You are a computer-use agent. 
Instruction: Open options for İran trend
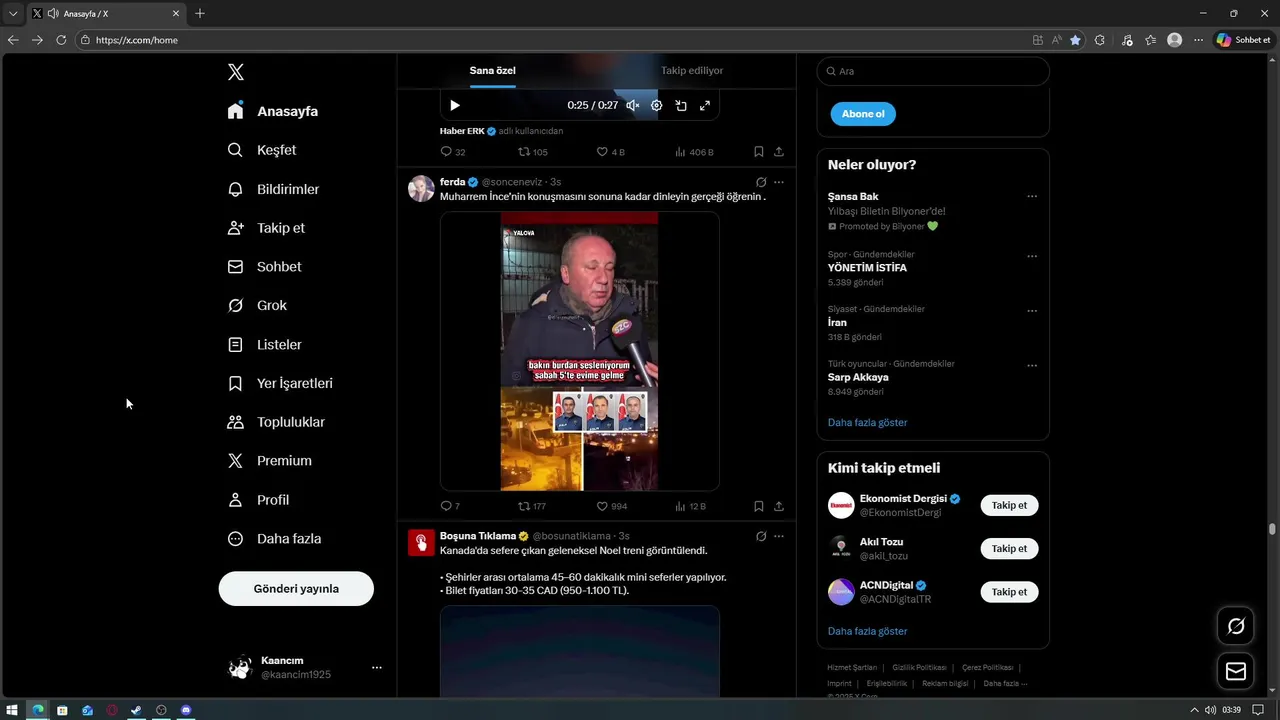[1032, 311]
